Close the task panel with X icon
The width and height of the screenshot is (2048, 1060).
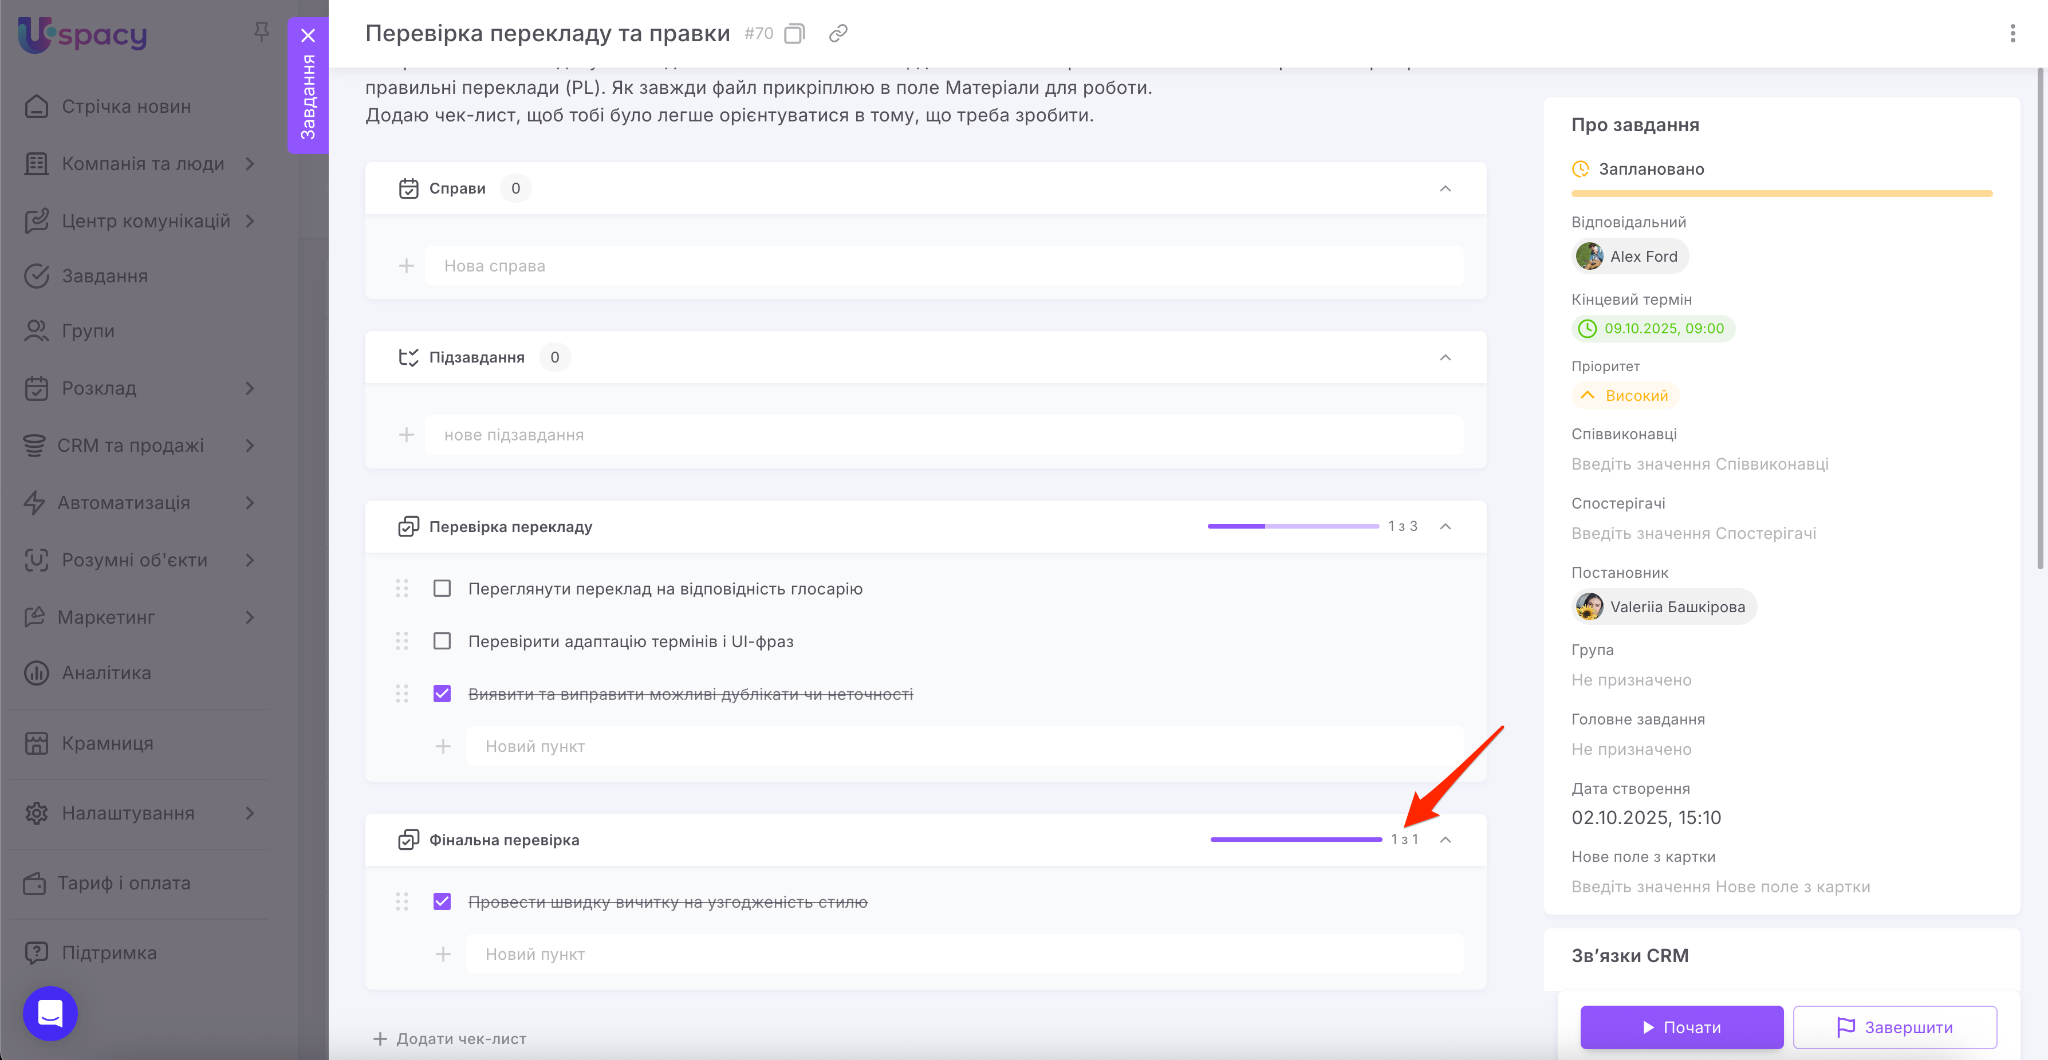click(308, 35)
